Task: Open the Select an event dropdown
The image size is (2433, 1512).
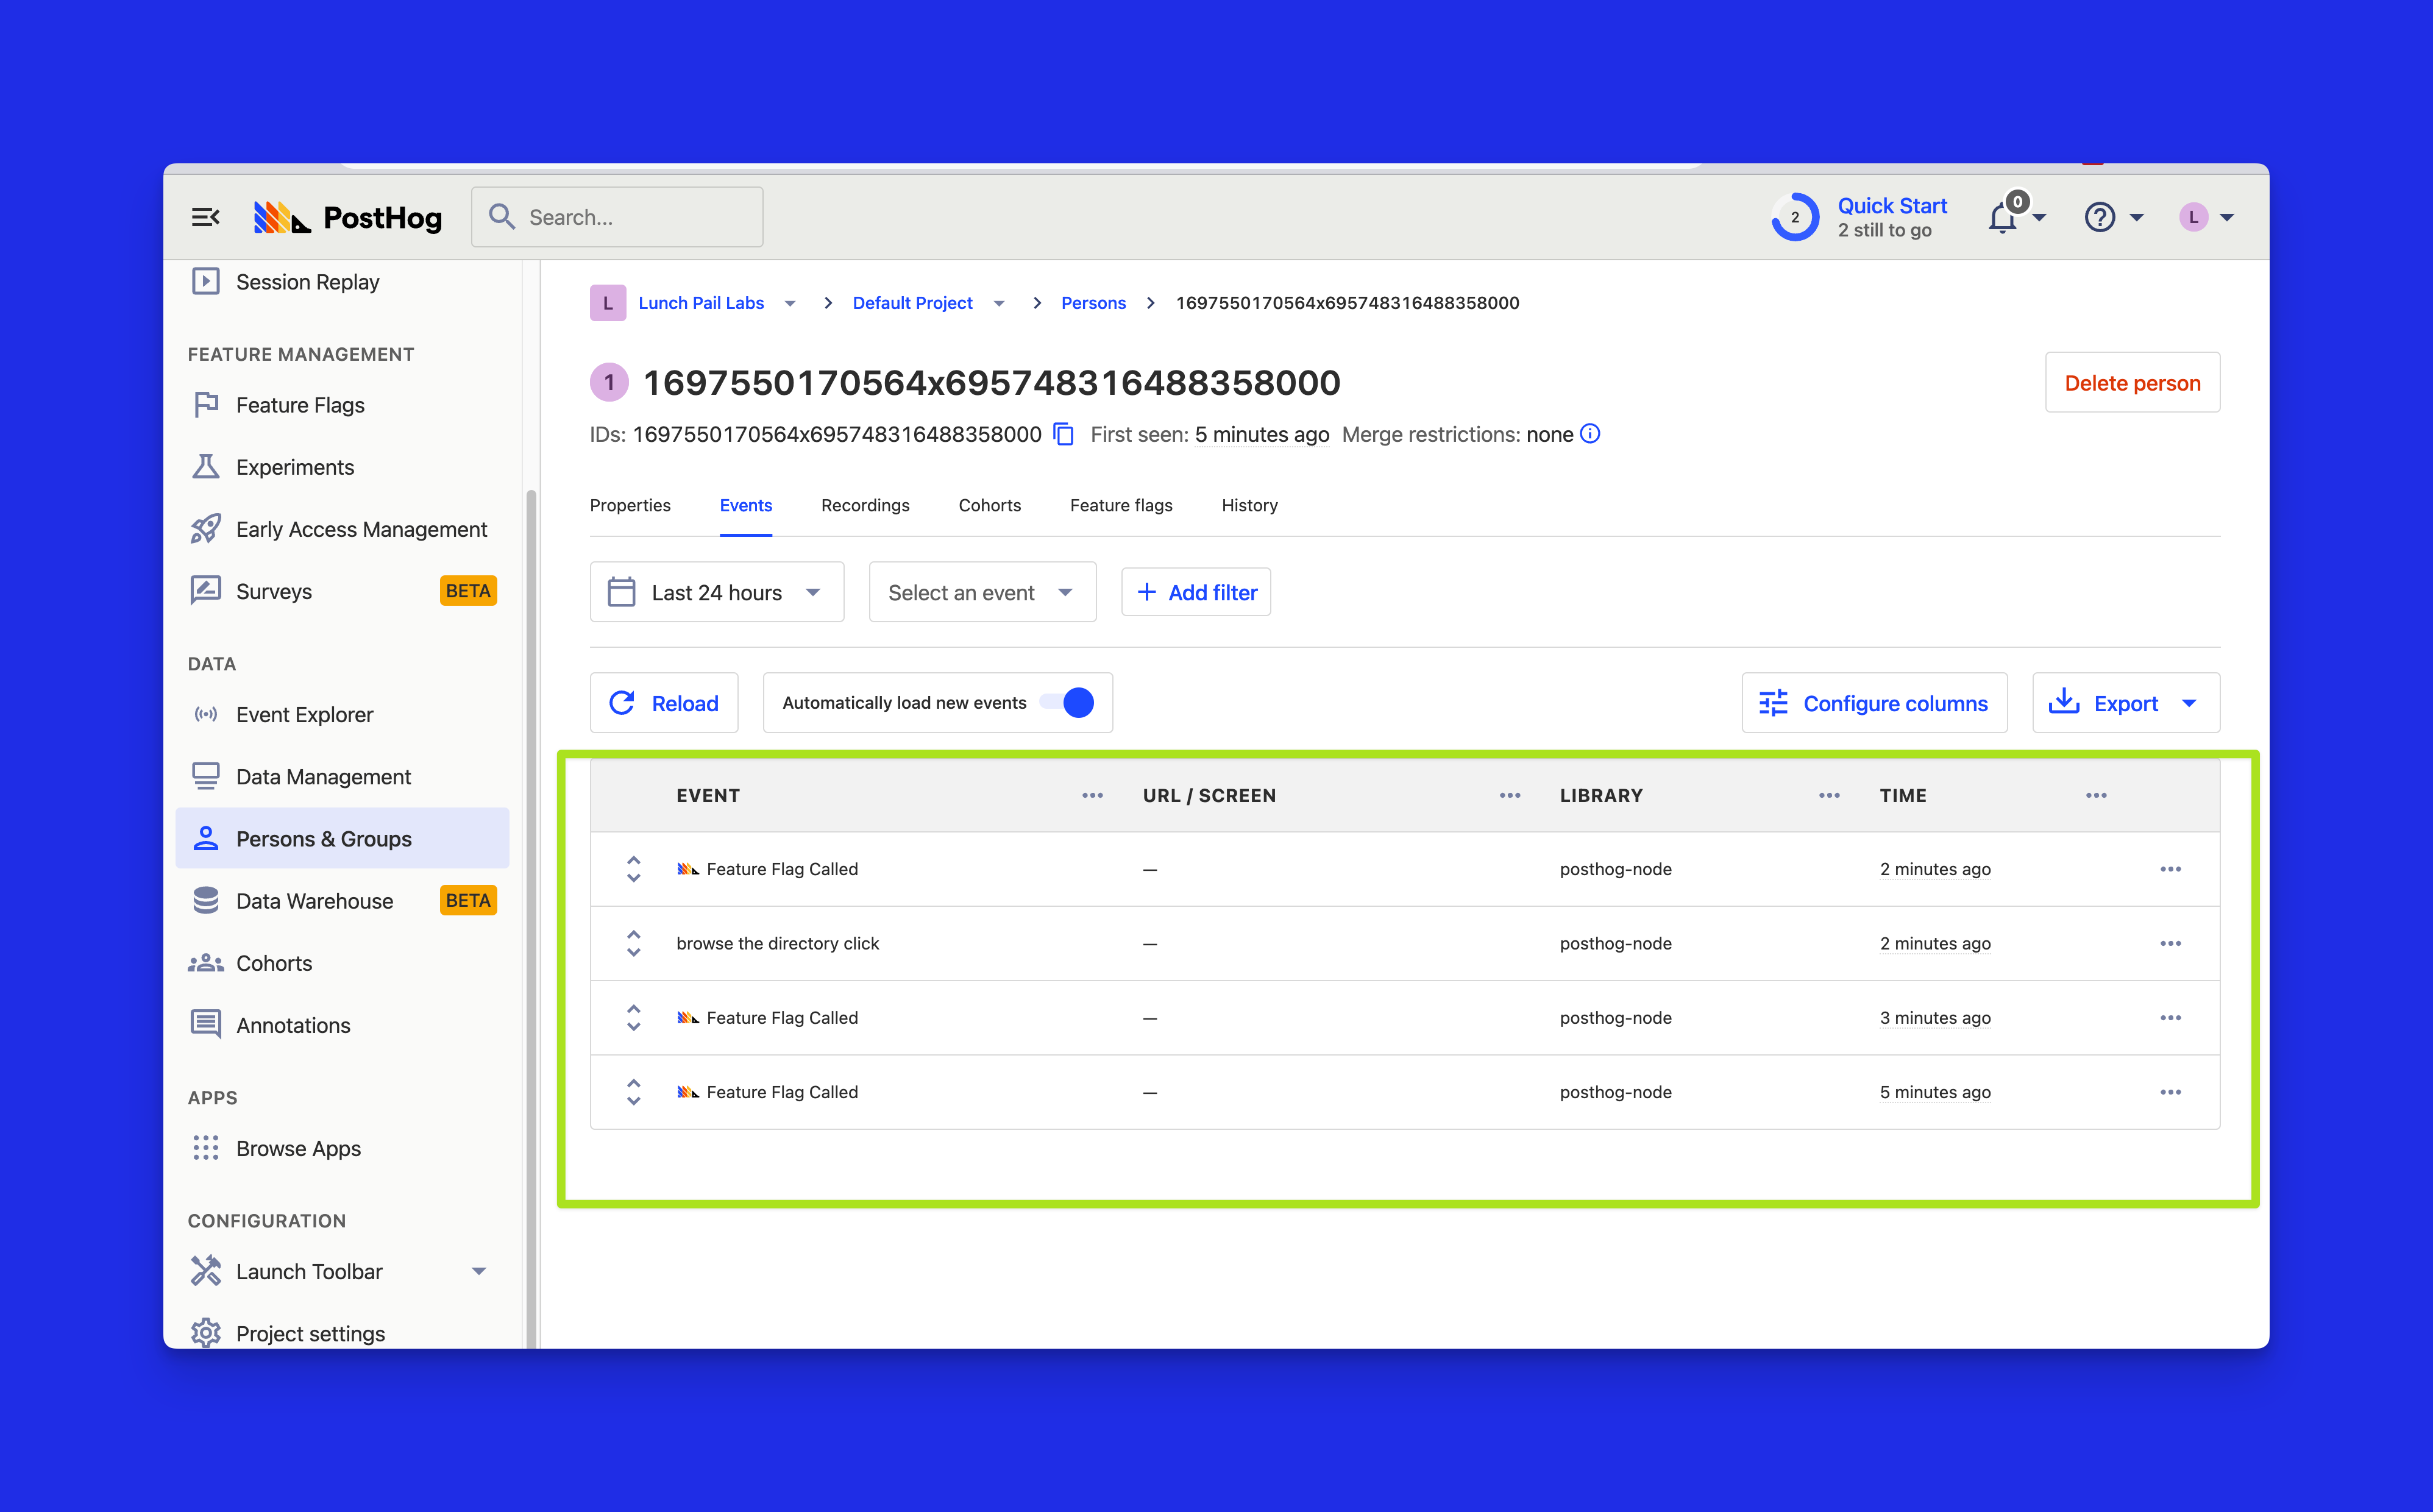Action: [981, 592]
